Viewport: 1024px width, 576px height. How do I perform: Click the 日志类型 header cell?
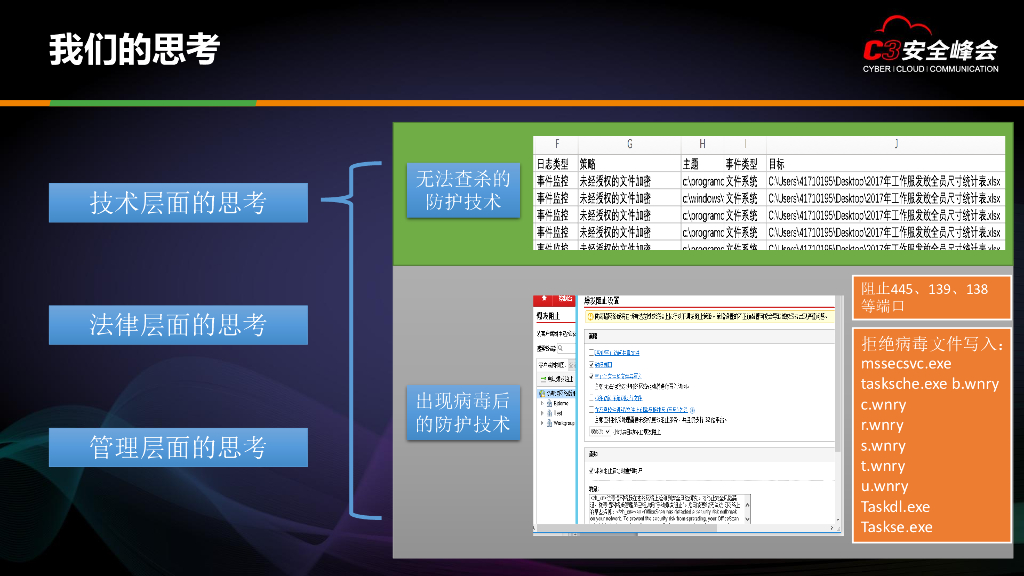coord(553,163)
